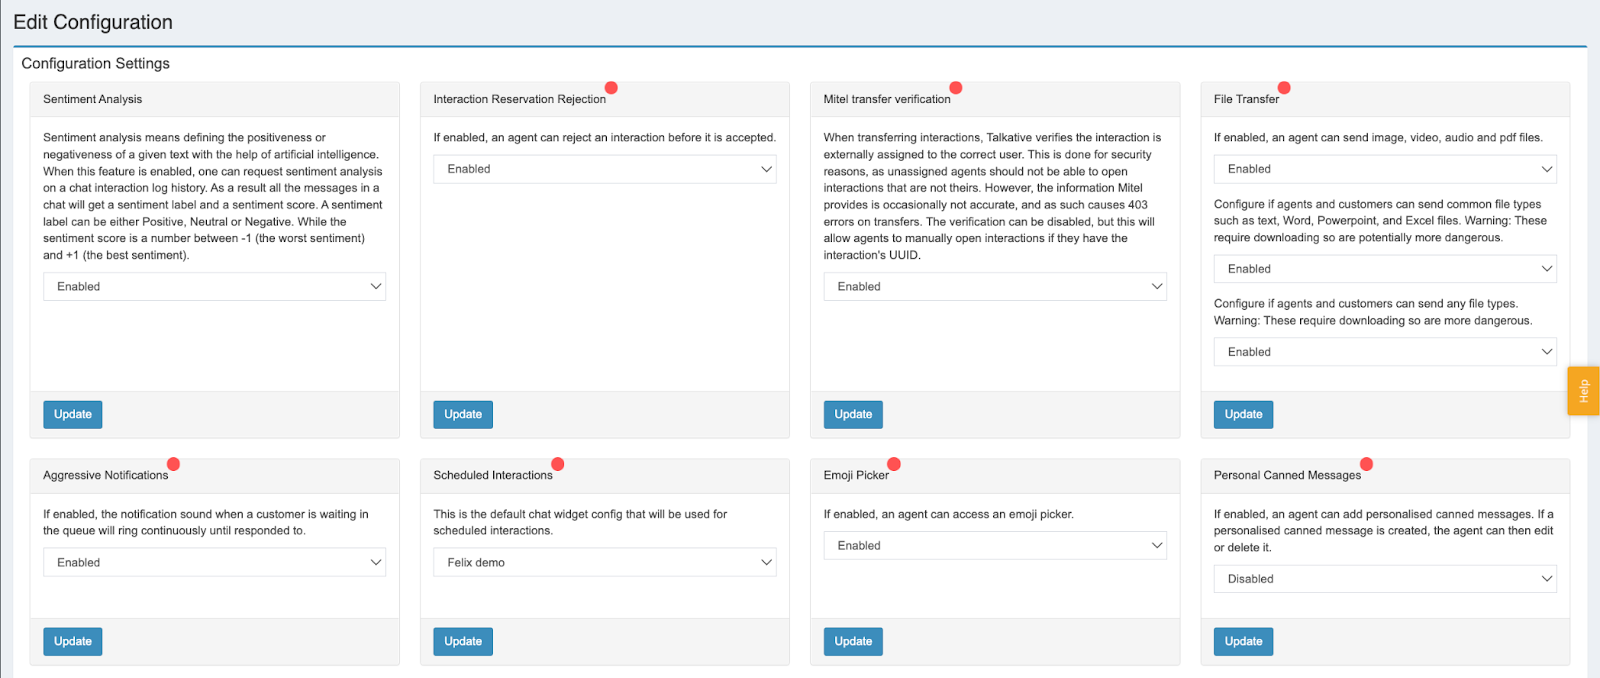
Task: Click text about notification sound ringing continuously
Action: (206, 522)
